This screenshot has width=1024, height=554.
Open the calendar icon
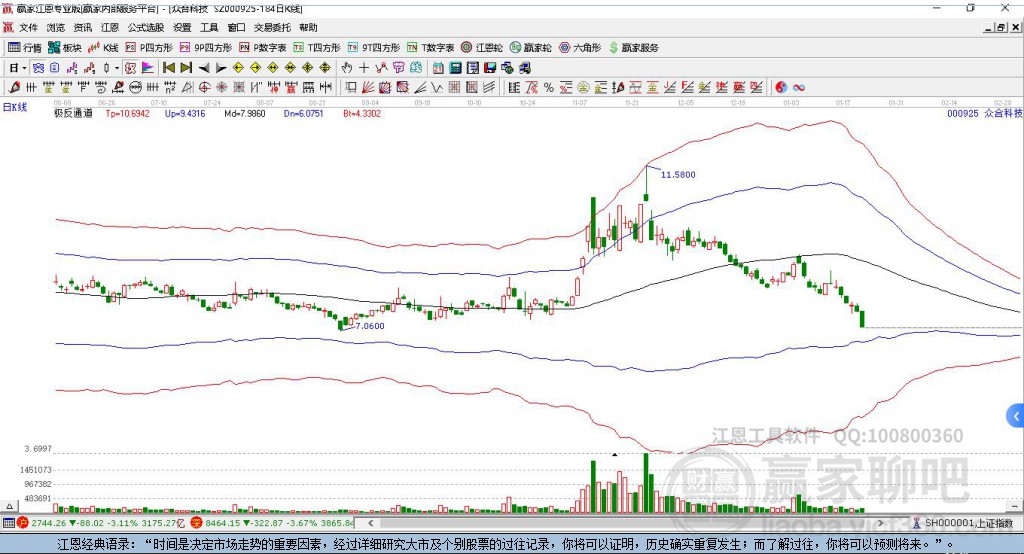click(x=438, y=68)
